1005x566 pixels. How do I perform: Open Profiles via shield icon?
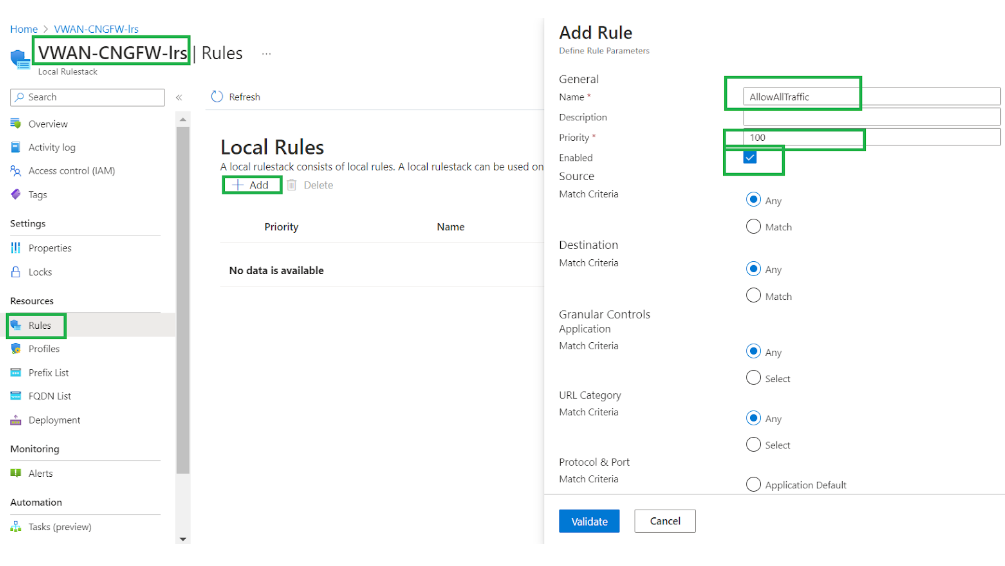point(16,349)
